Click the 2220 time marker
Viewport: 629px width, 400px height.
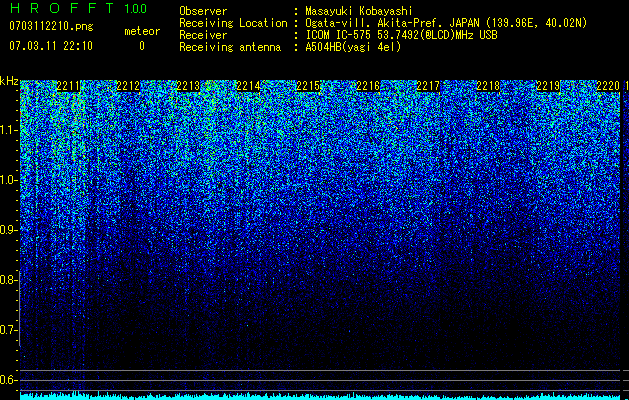[608, 86]
